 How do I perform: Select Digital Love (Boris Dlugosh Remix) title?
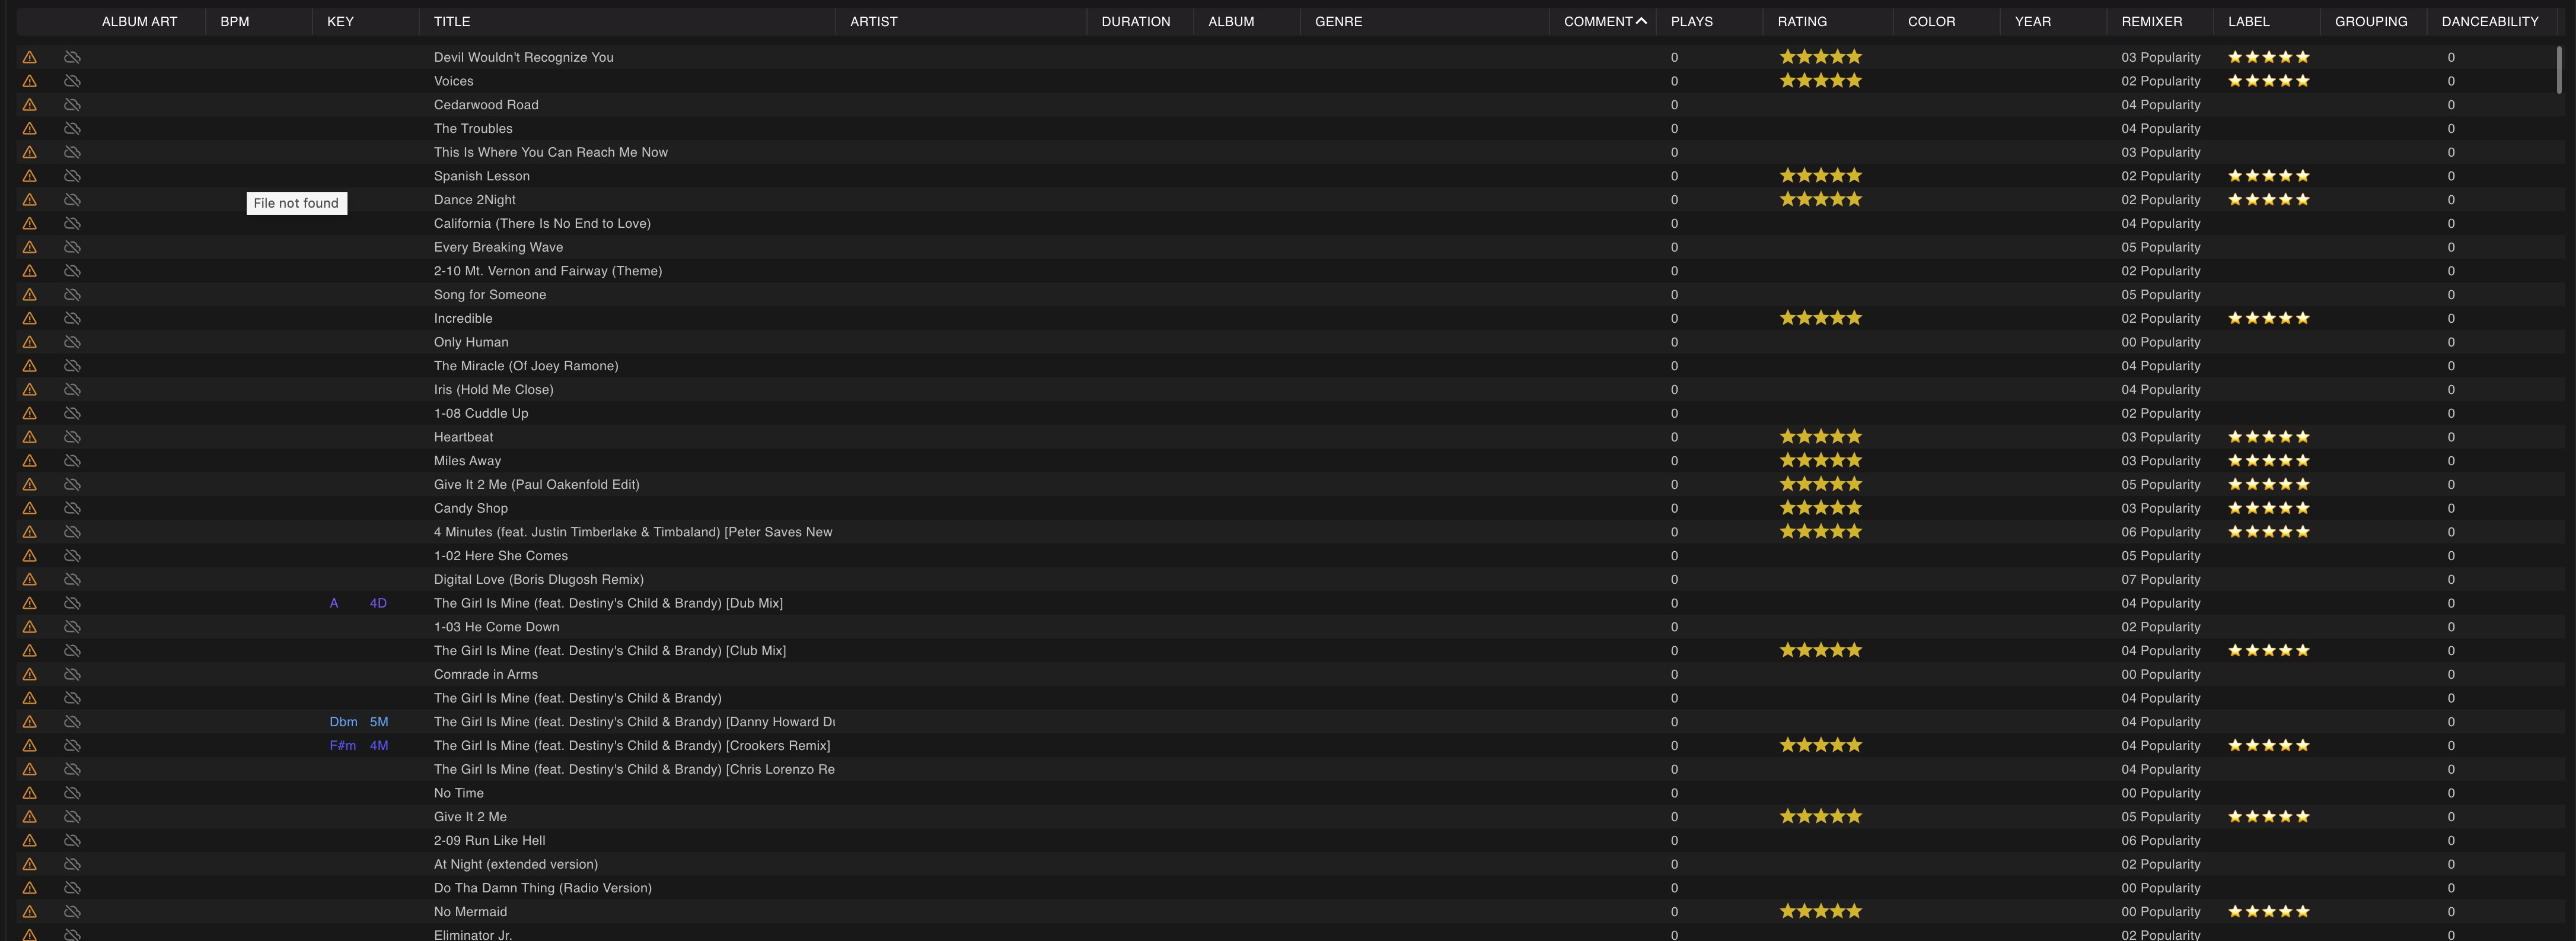click(x=538, y=580)
